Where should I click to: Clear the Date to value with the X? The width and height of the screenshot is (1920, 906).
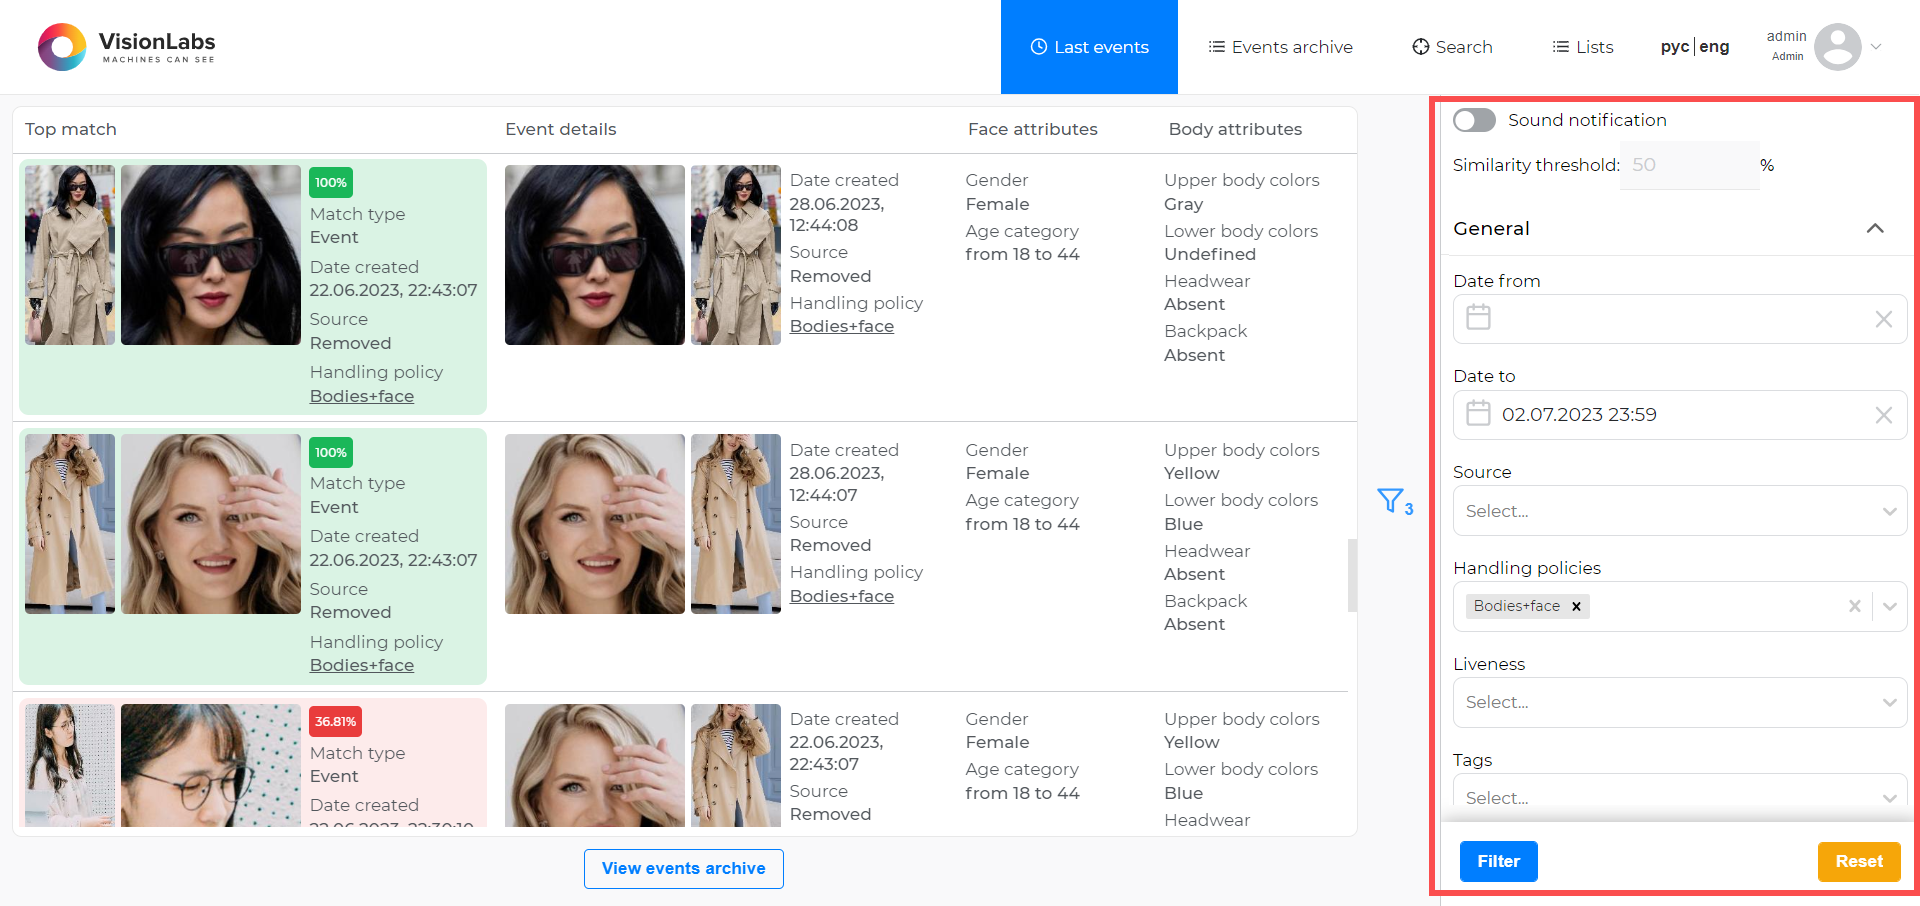(x=1884, y=415)
